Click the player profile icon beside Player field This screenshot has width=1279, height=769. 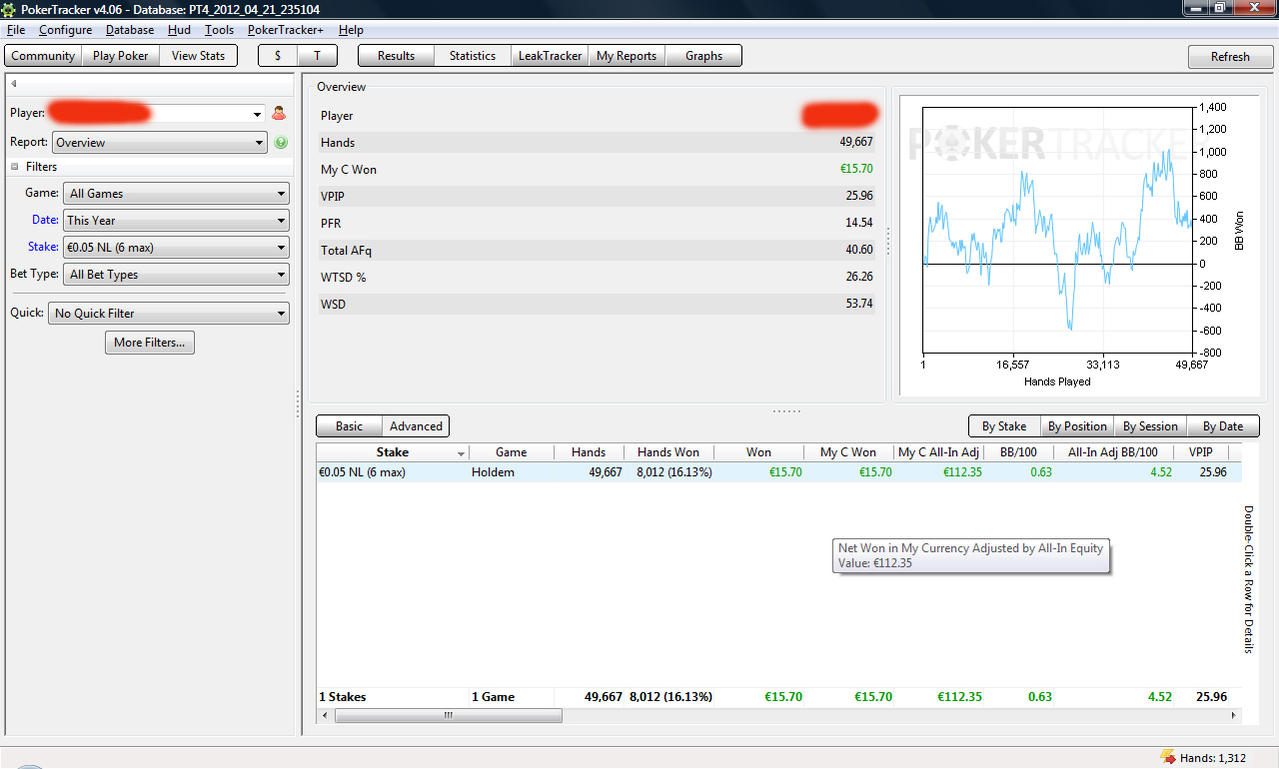click(279, 113)
